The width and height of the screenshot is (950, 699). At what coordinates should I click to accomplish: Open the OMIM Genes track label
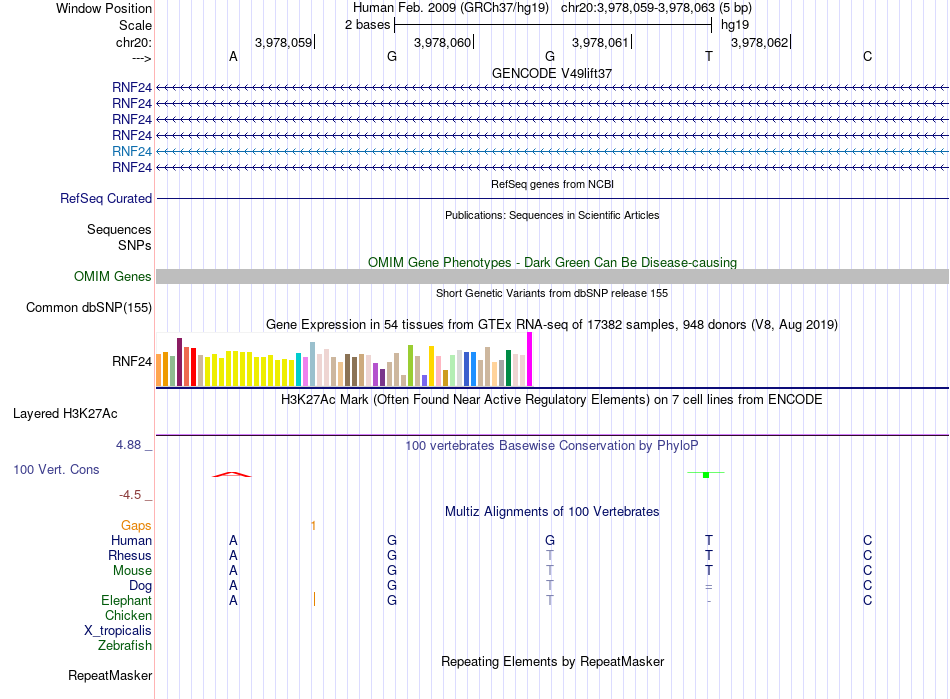point(113,277)
